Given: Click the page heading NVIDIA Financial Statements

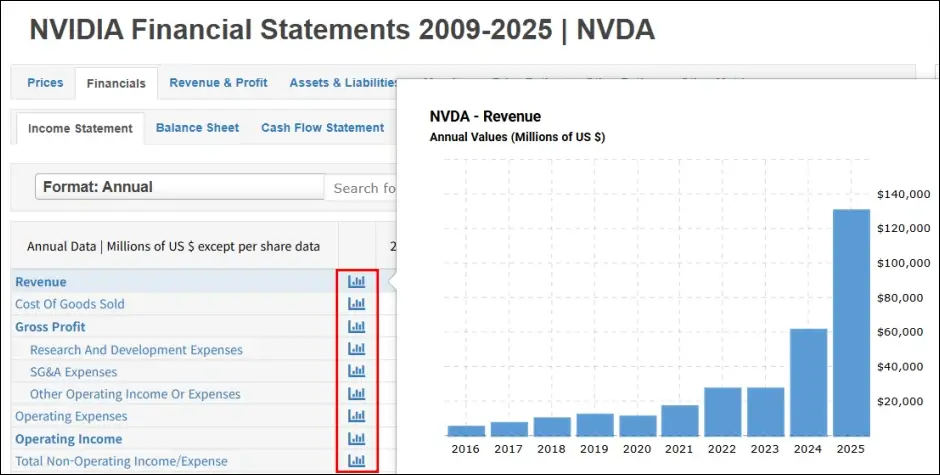Looking at the screenshot, I should point(342,29).
